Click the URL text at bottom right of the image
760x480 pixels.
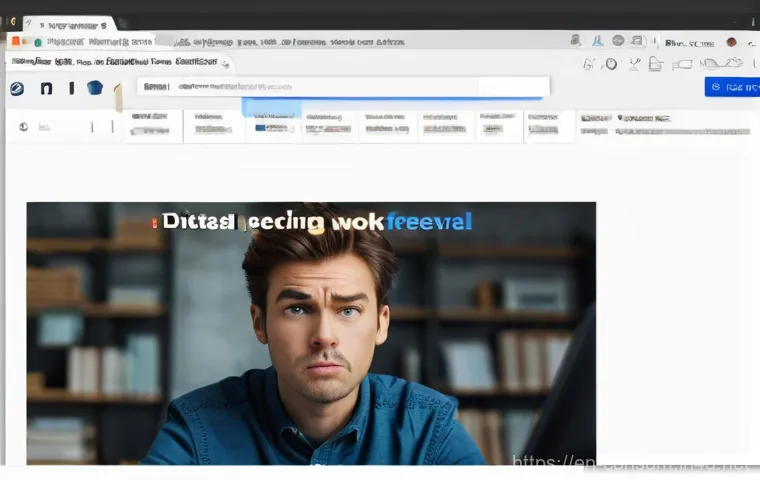634,464
